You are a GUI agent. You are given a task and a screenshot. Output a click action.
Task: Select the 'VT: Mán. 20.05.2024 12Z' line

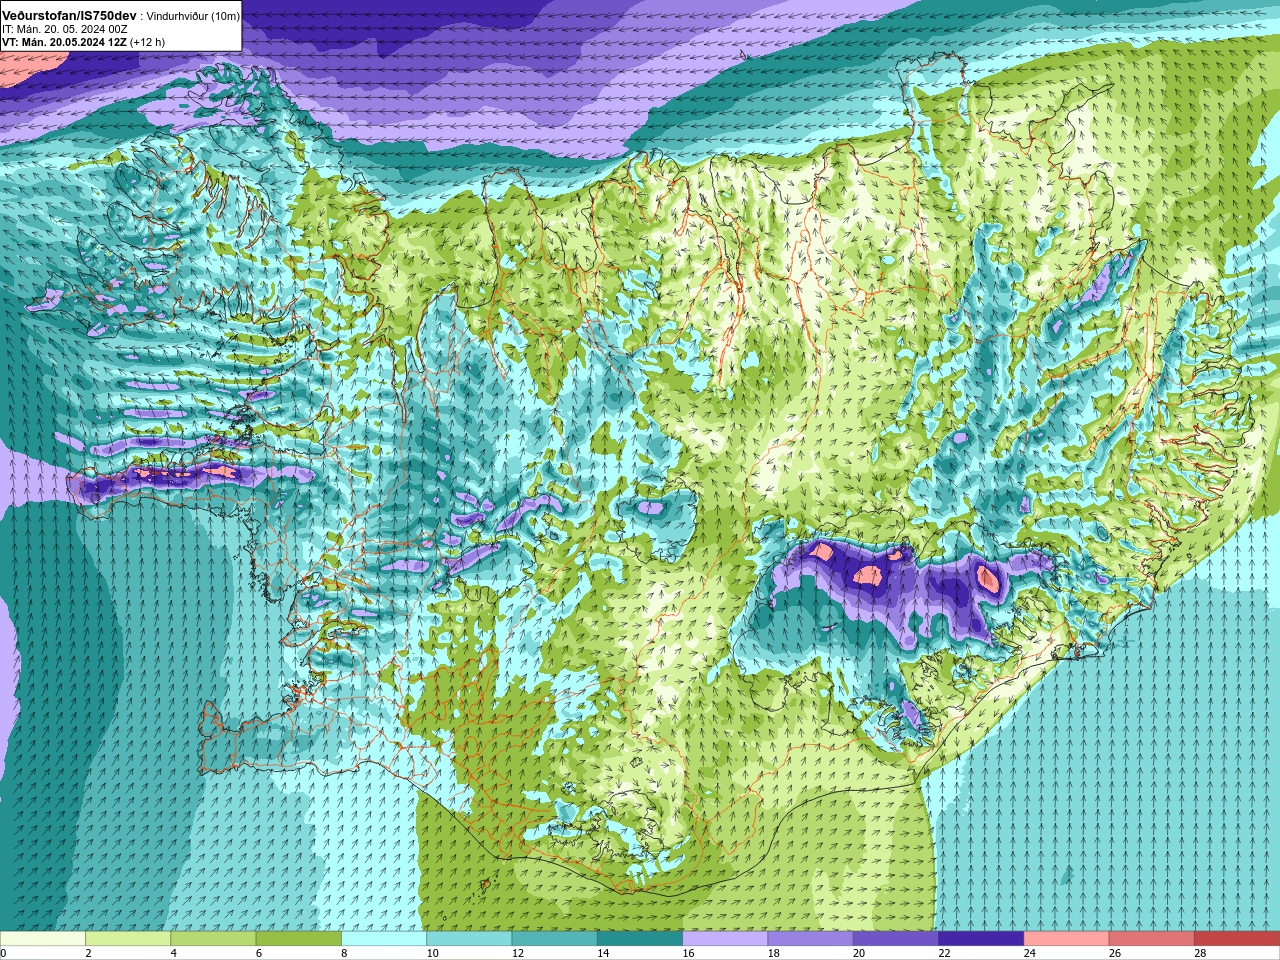(64, 43)
